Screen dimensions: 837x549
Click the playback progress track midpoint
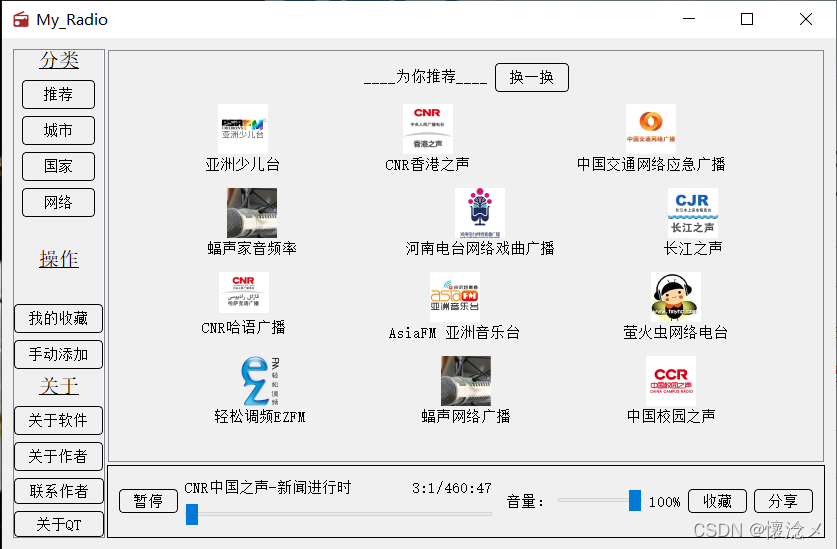click(x=338, y=514)
